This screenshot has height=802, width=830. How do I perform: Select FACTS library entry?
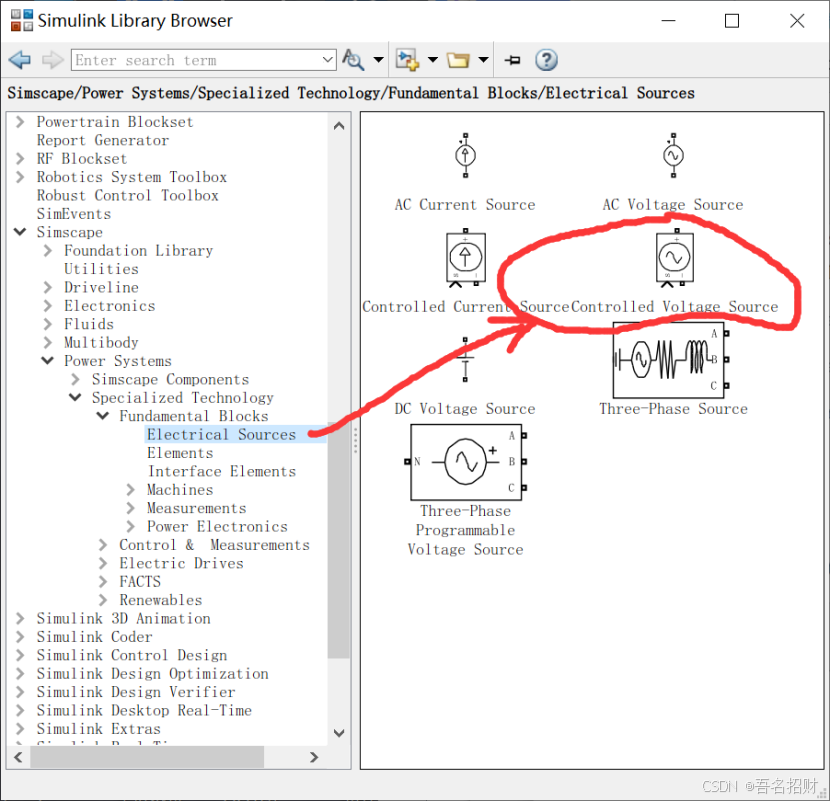click(140, 581)
